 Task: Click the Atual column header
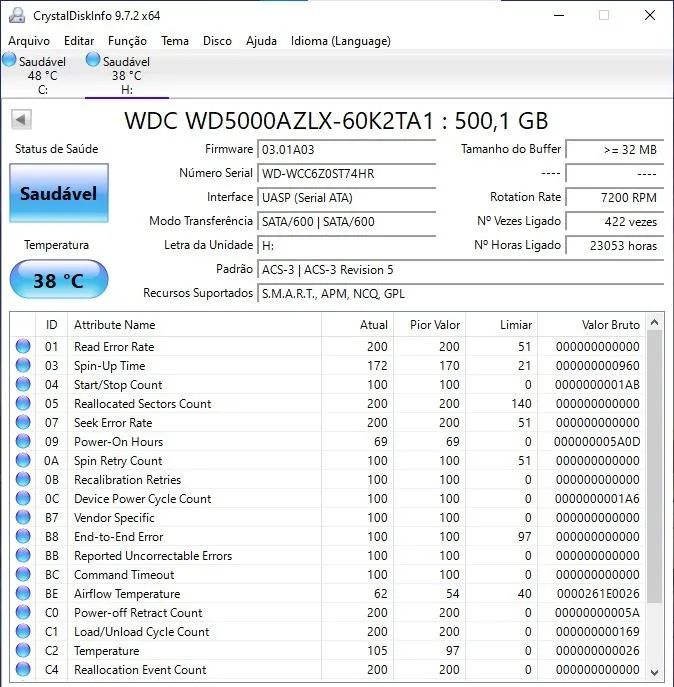[x=358, y=325]
